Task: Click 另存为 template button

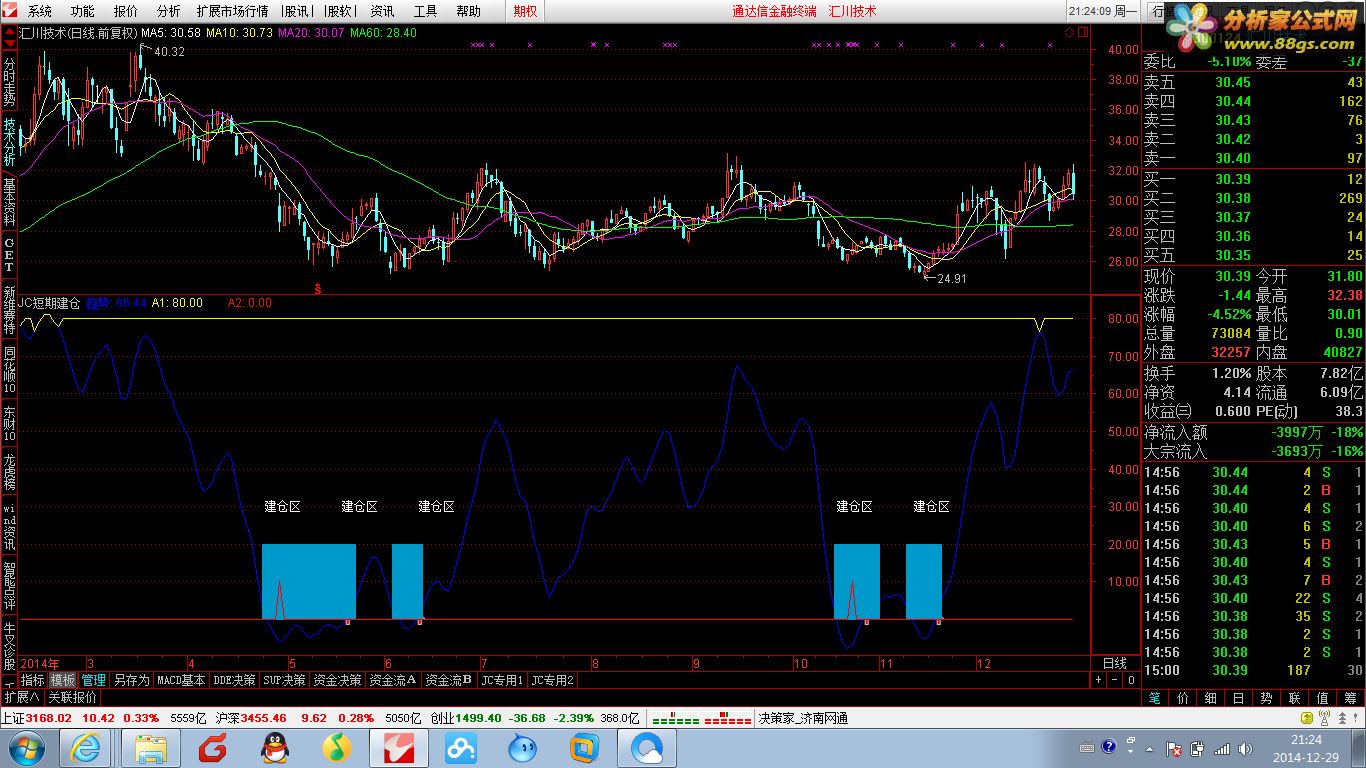Action: [x=131, y=680]
